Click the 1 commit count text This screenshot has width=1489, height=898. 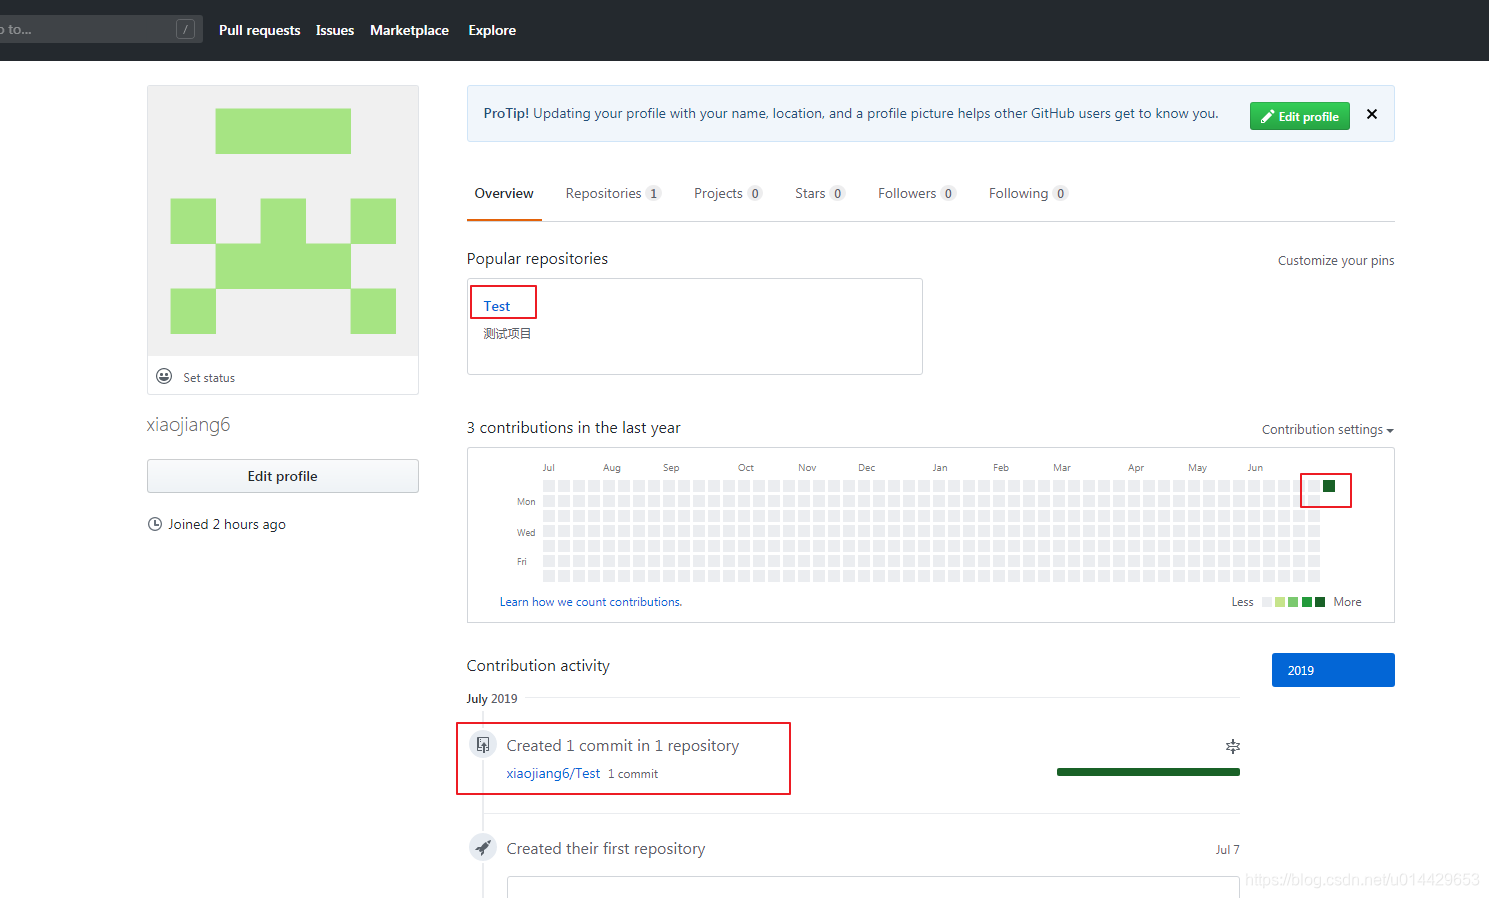tap(633, 774)
